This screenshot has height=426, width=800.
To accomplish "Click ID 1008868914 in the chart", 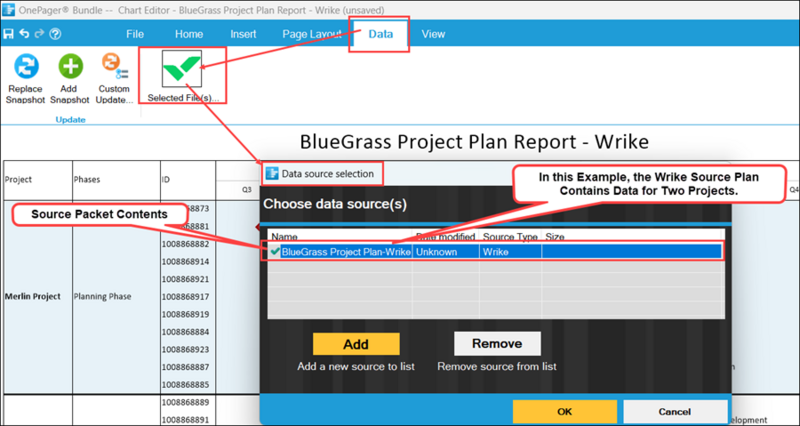I will coord(185,262).
